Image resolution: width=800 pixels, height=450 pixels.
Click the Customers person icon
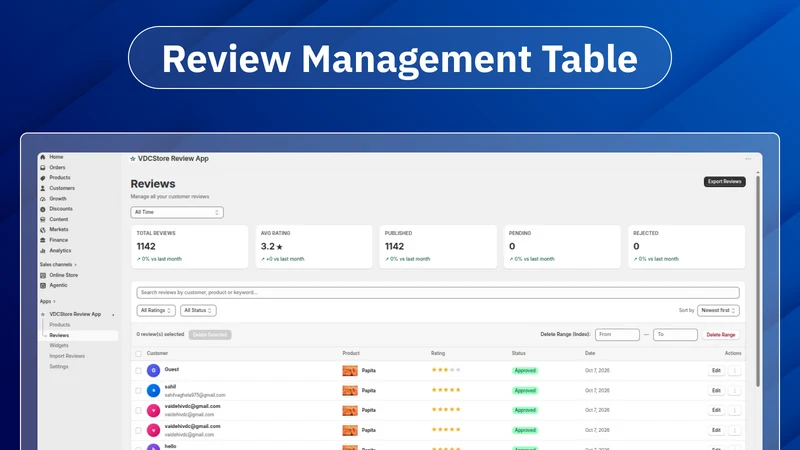pos(43,188)
